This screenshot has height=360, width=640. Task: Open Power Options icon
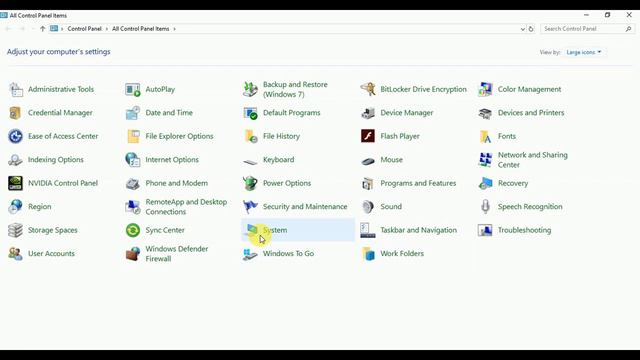coord(251,183)
